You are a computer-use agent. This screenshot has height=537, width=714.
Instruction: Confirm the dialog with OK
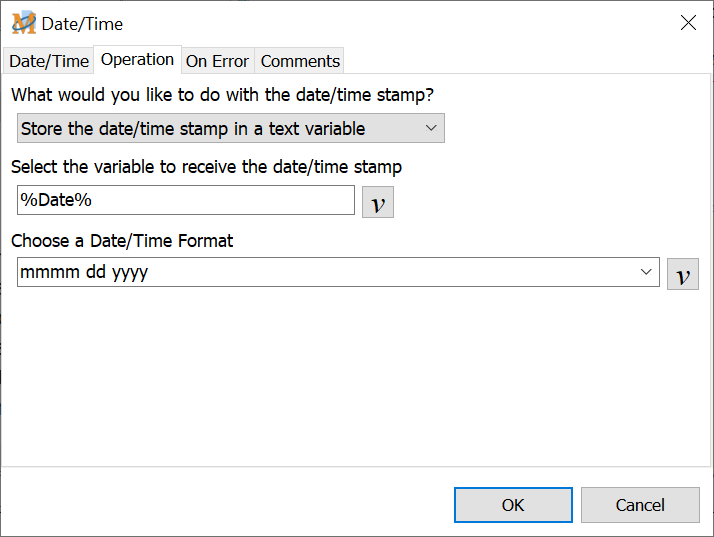(513, 505)
